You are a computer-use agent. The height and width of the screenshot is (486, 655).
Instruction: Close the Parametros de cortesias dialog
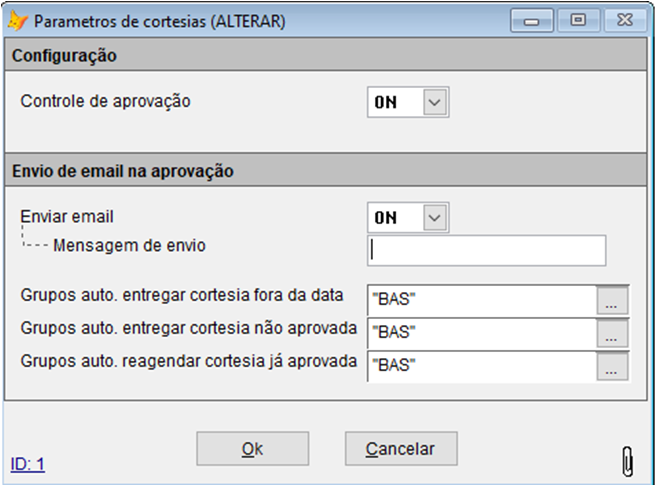click(621, 21)
